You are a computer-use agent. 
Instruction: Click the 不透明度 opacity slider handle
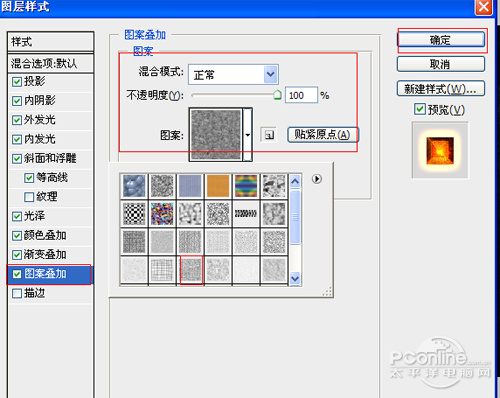pos(277,95)
